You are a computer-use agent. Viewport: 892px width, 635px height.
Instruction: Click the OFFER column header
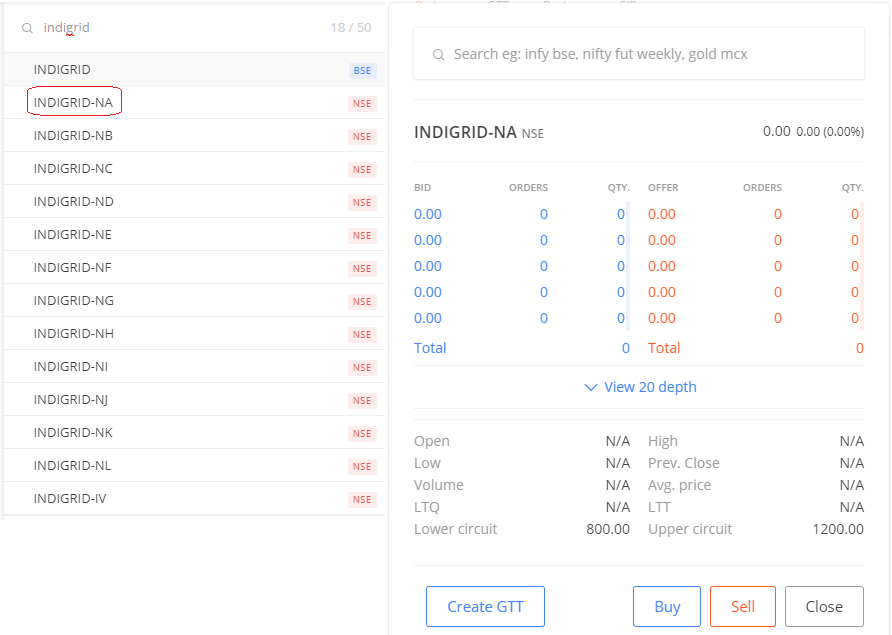pos(663,187)
